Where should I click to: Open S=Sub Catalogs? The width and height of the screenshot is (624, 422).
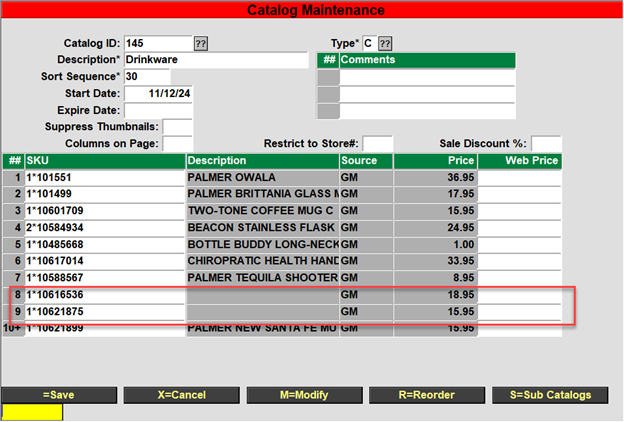click(x=549, y=394)
